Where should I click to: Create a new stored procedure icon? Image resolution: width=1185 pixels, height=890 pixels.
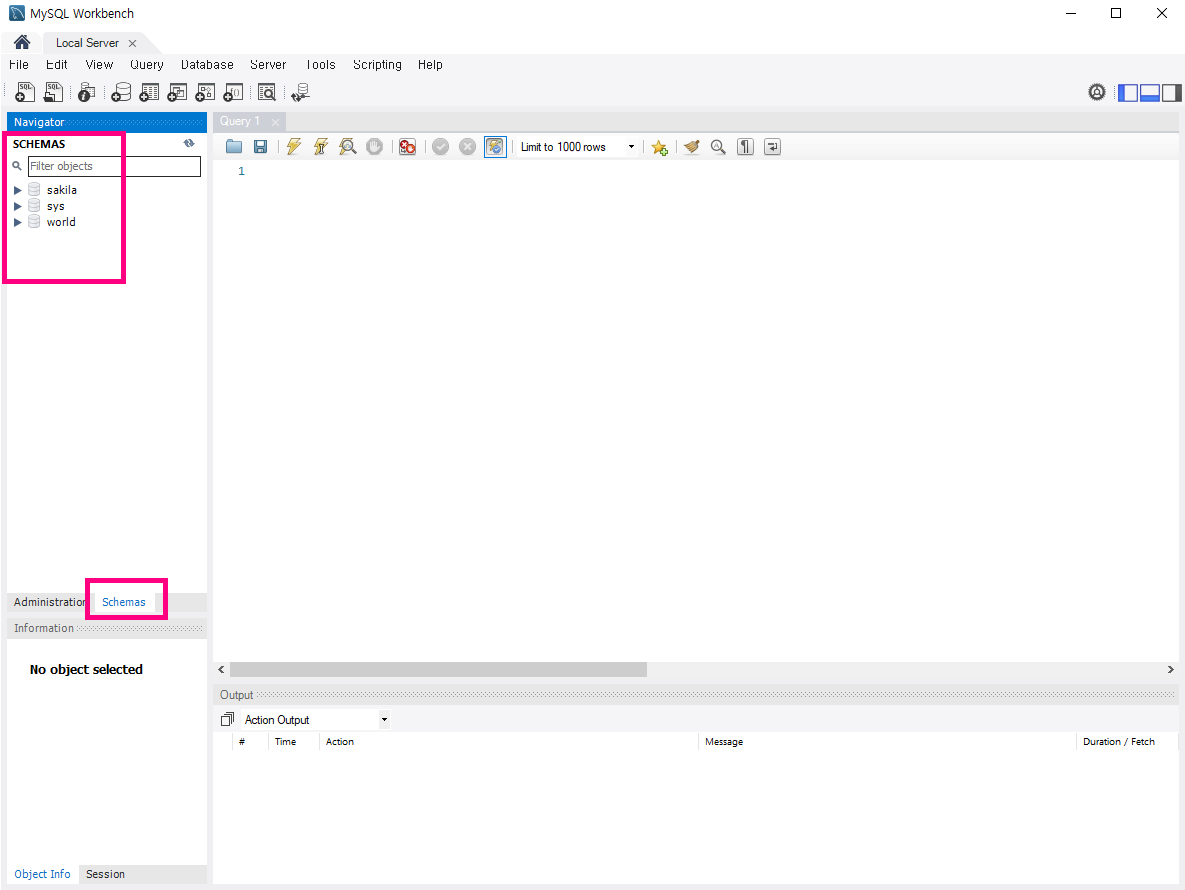pyautogui.click(x=205, y=92)
